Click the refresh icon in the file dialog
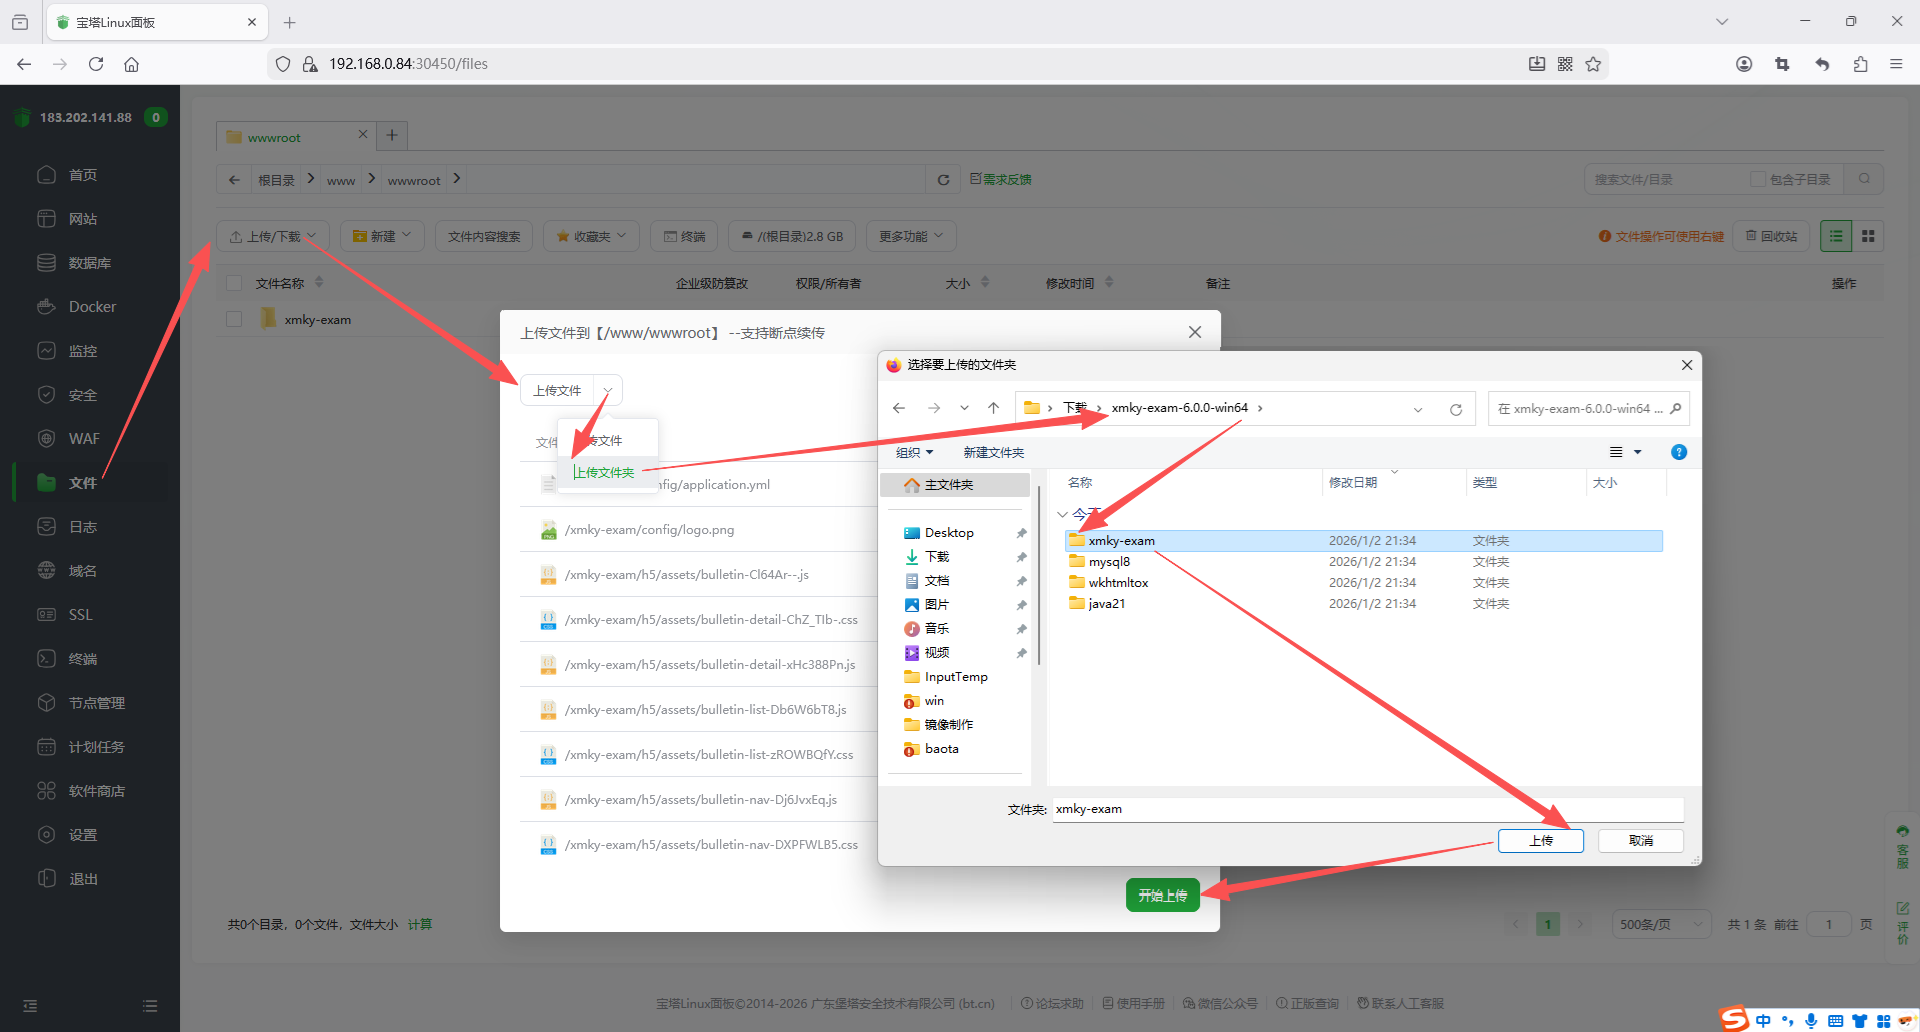This screenshot has height=1032, width=1920. [x=1455, y=409]
